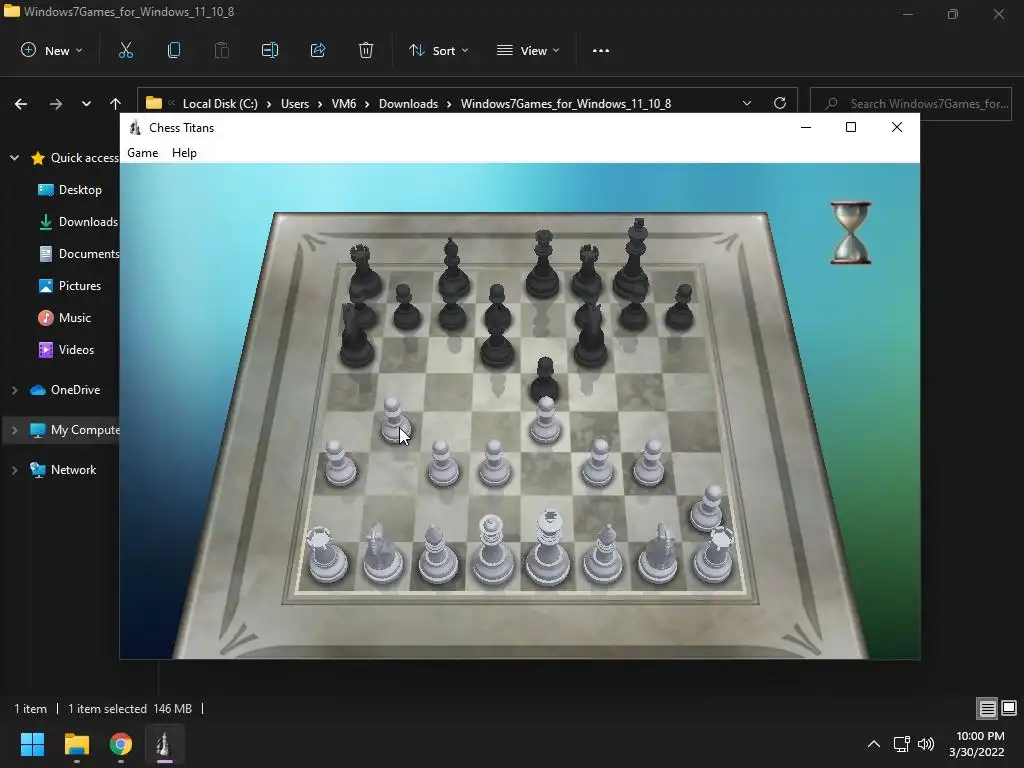This screenshot has width=1024, height=768.
Task: Click the Chess Titans title bar icon
Action: pos(135,128)
